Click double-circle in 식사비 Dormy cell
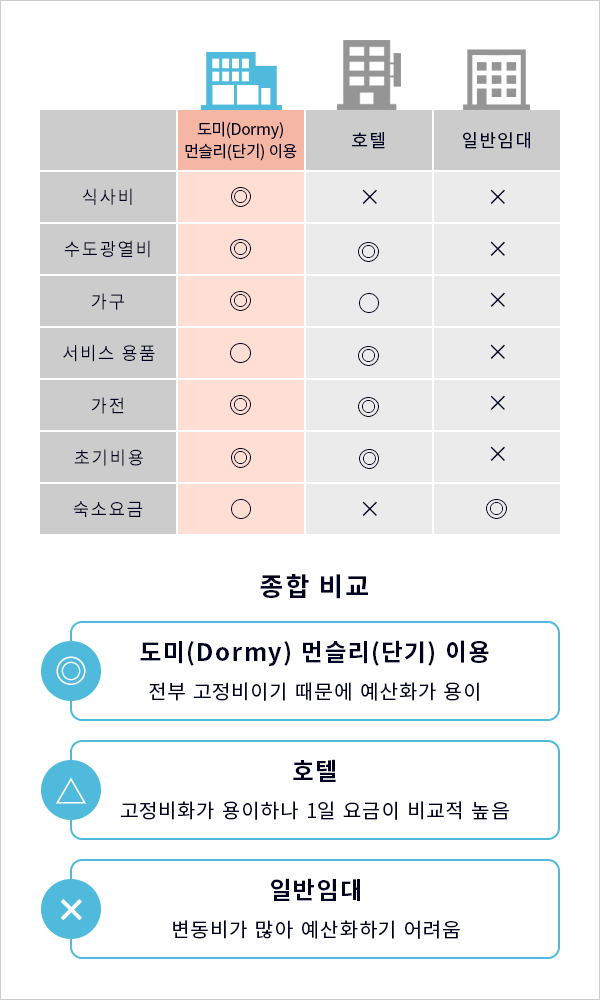 240,197
